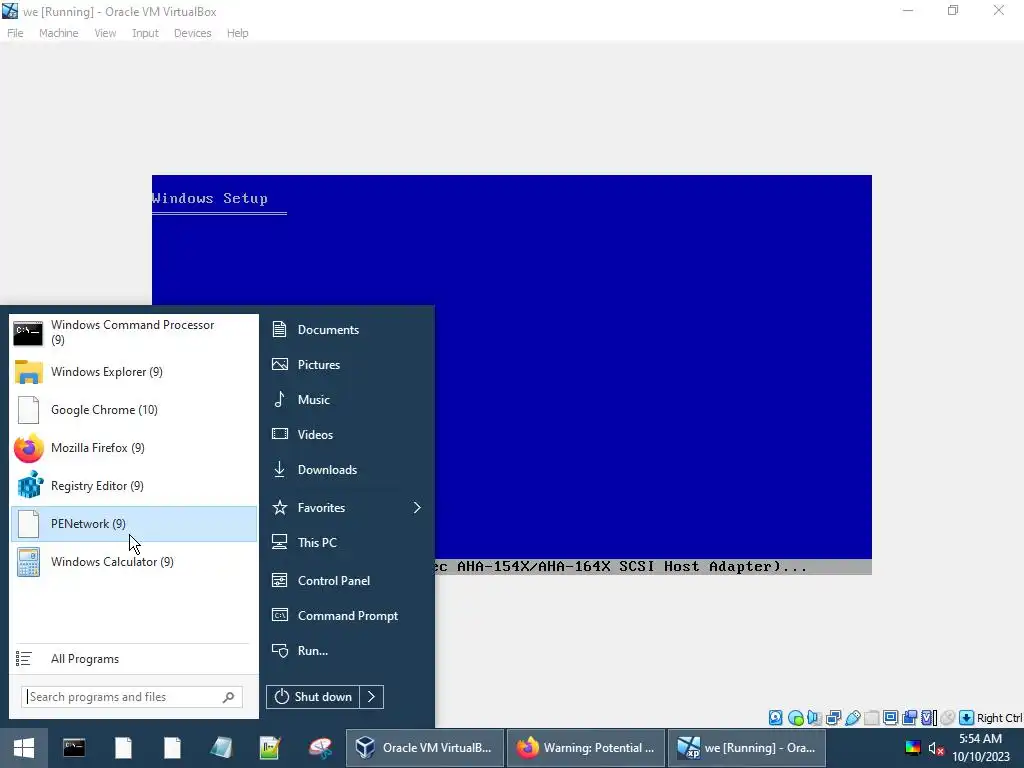Image resolution: width=1024 pixels, height=768 pixels.
Task: Launch Windows Explorer from the recent list
Action: tap(134, 372)
